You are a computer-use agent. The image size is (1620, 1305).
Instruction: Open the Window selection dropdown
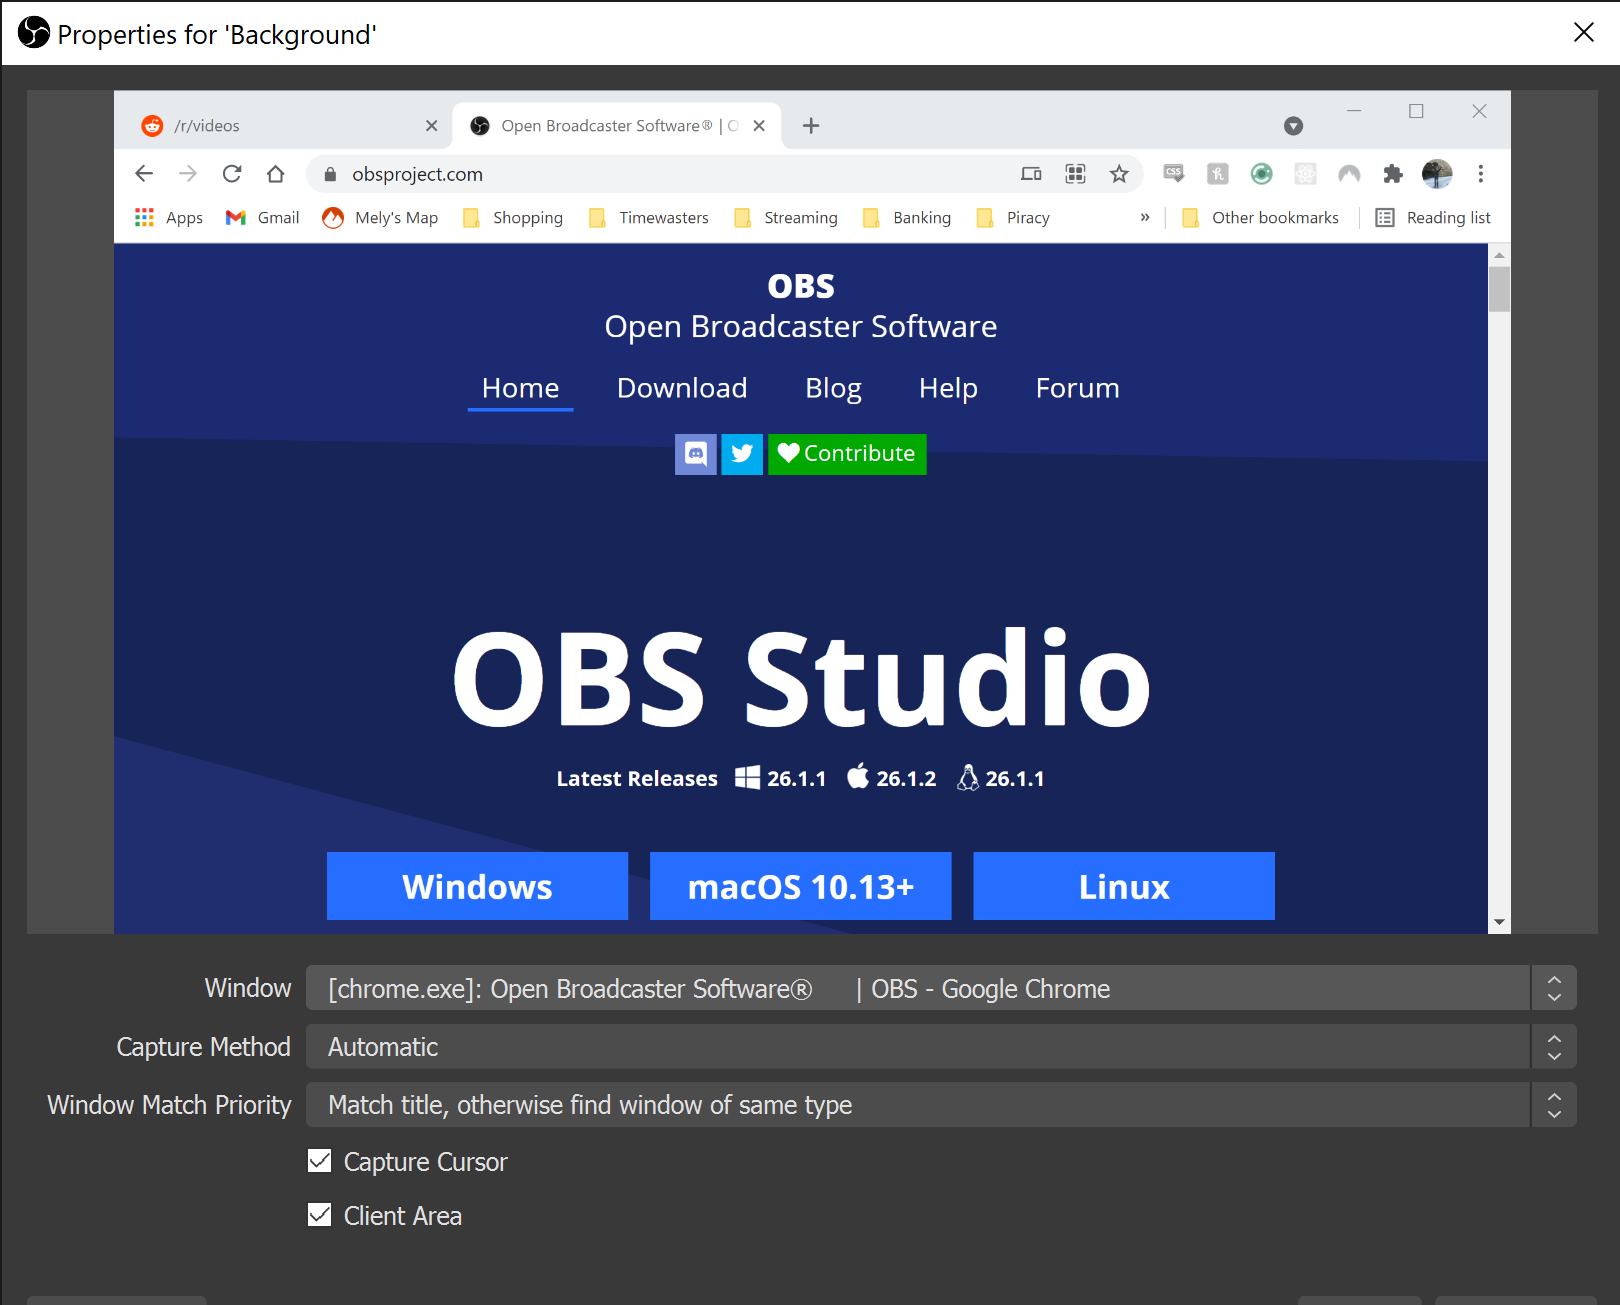941,988
